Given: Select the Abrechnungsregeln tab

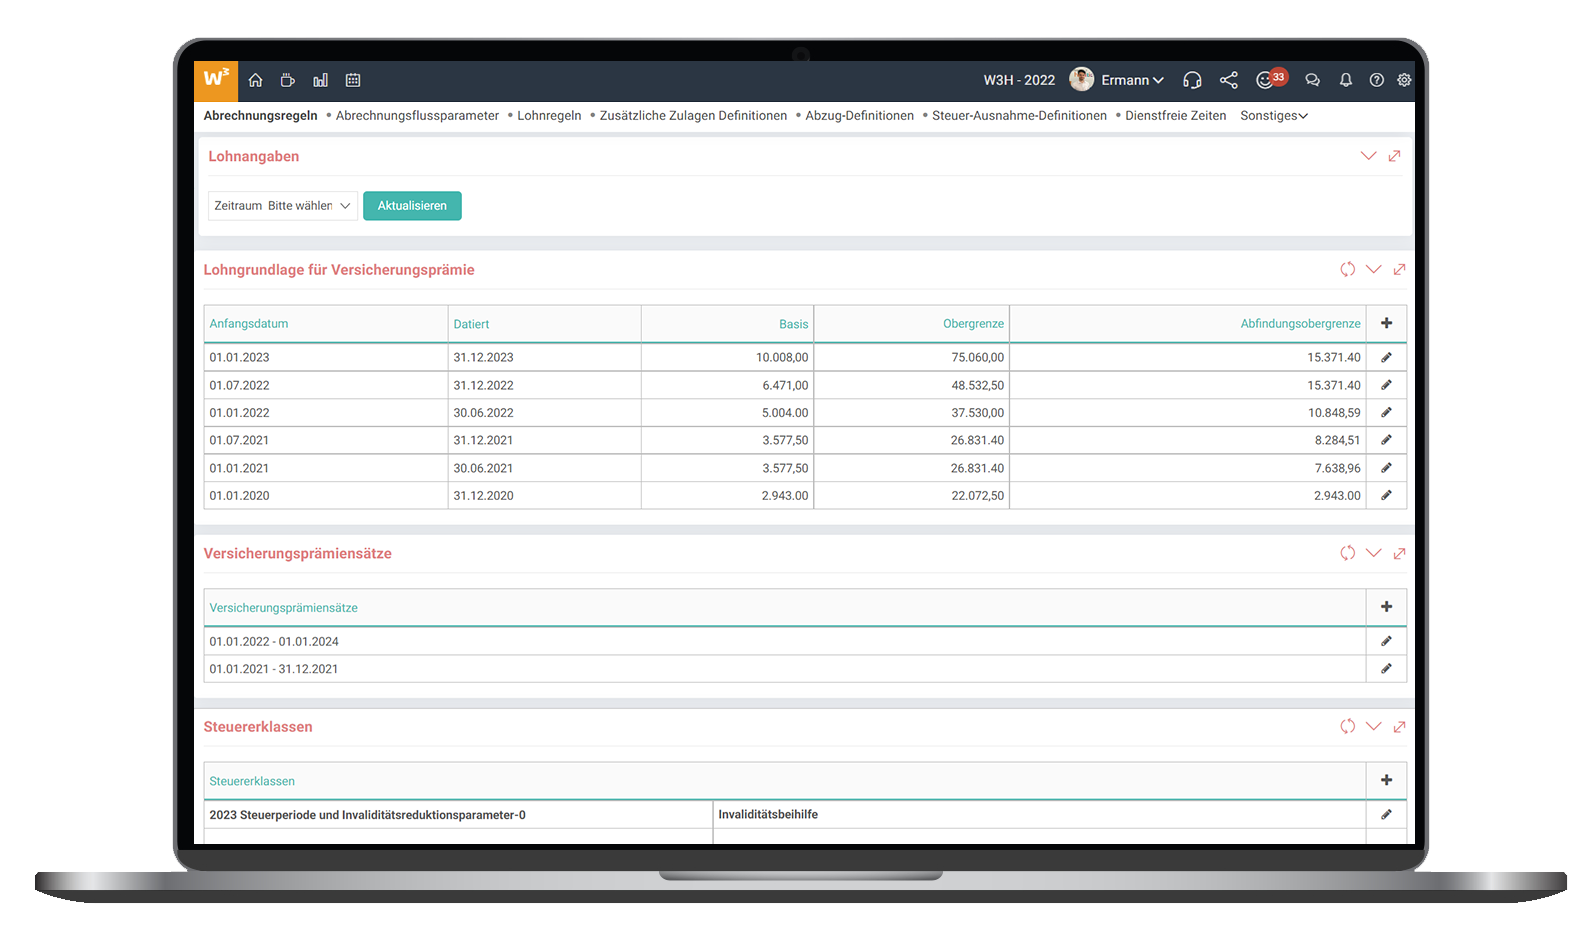Looking at the screenshot, I should [260, 116].
